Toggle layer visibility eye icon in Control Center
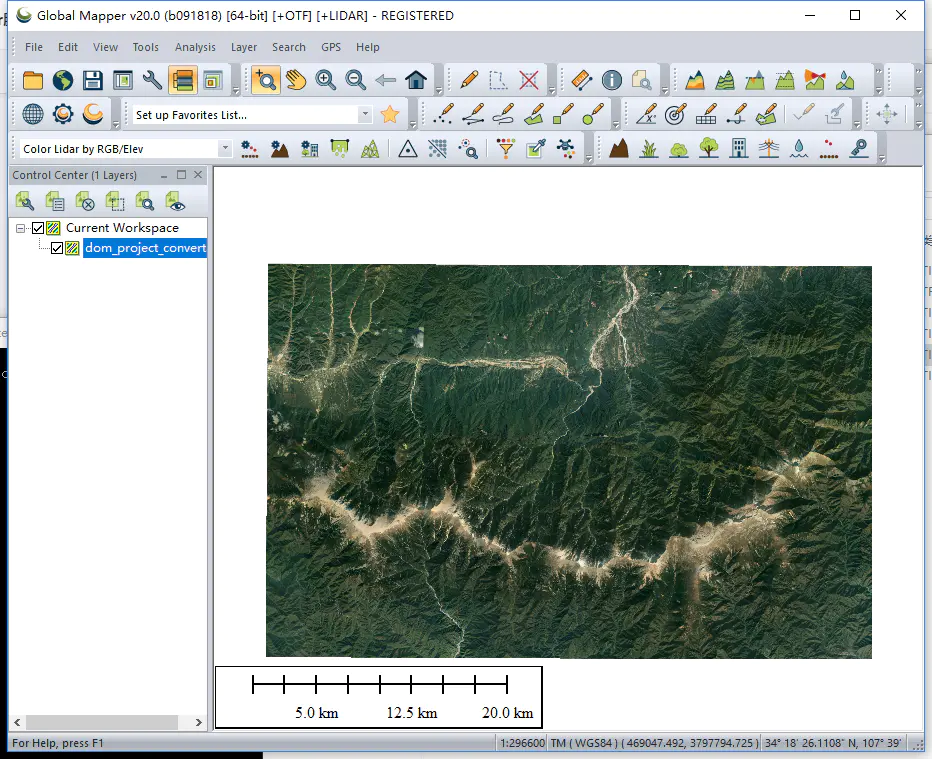The image size is (932, 759). coord(177,202)
